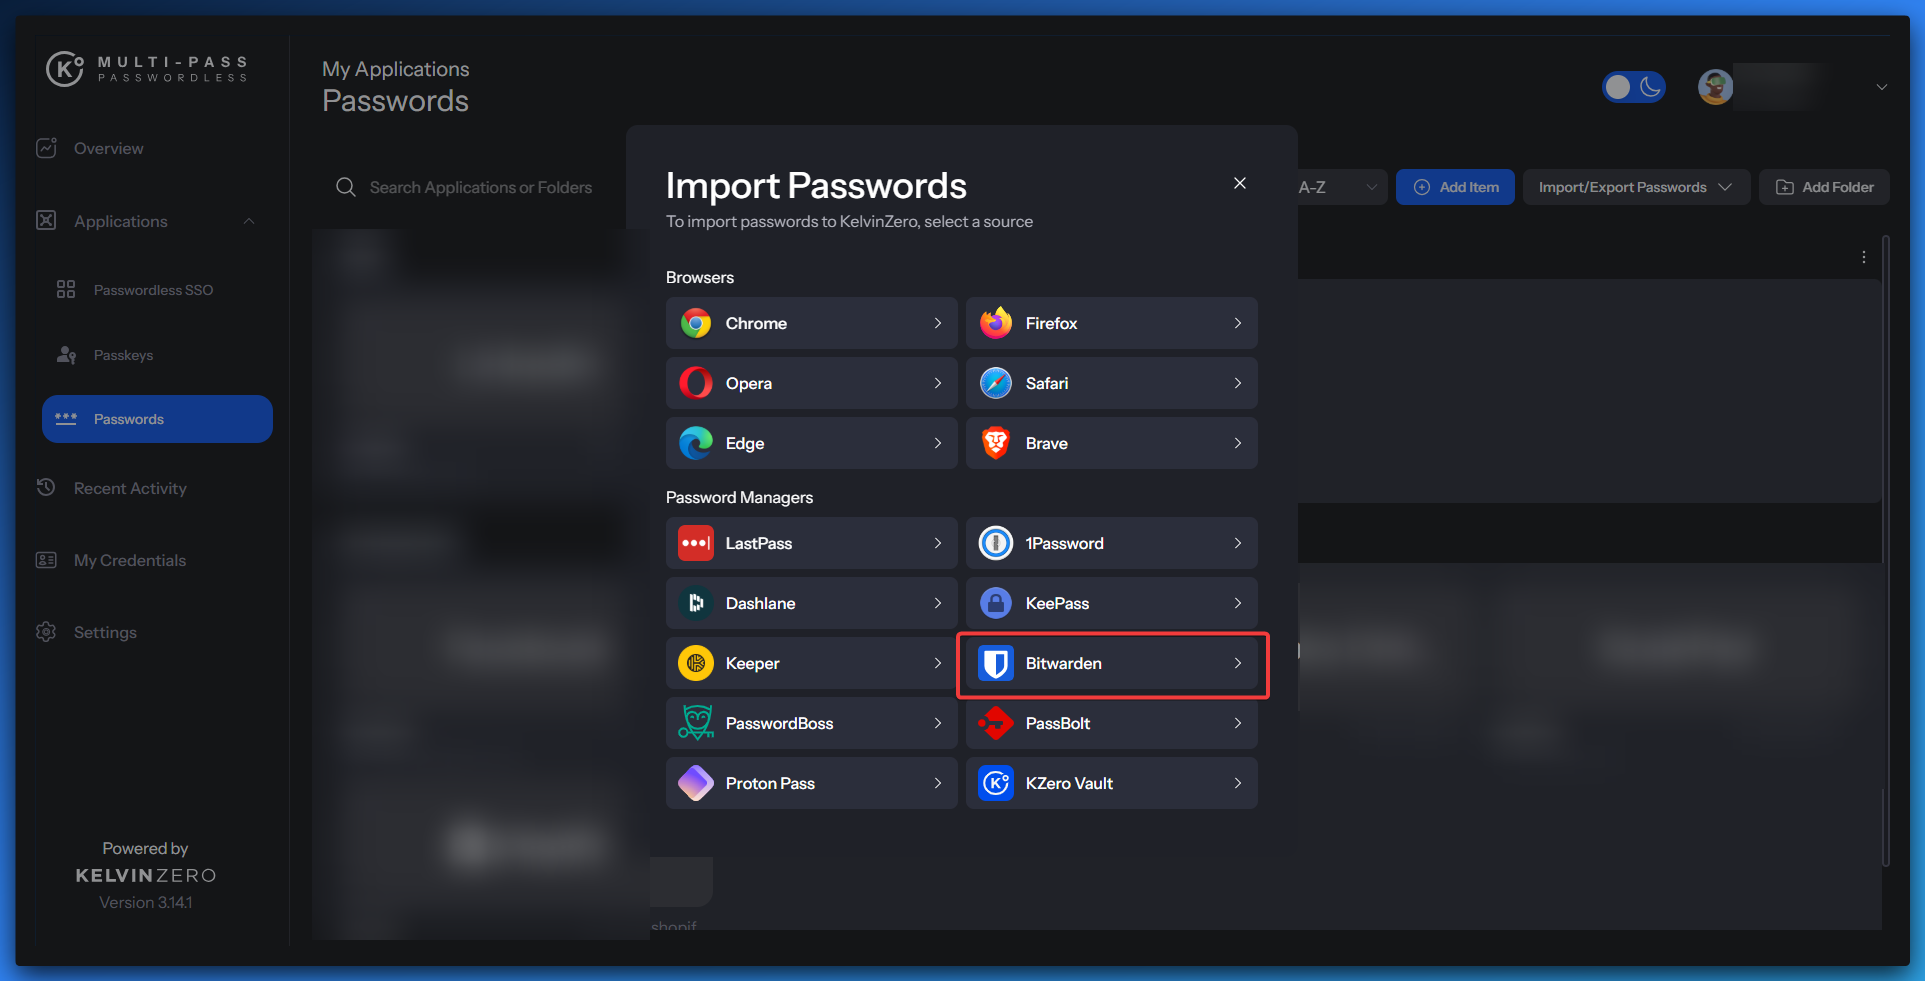Select the Opera icon in Browsers
The image size is (1925, 981).
696,383
